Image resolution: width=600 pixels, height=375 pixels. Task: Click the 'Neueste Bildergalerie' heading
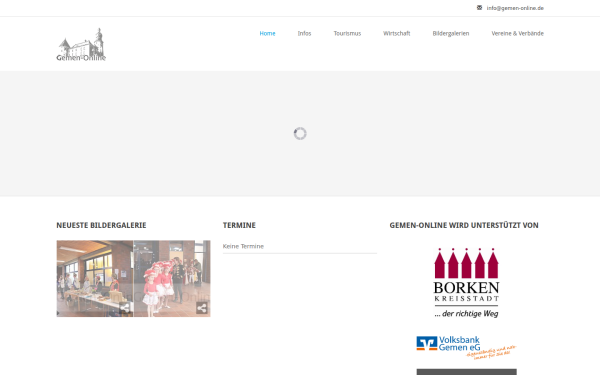click(101, 225)
